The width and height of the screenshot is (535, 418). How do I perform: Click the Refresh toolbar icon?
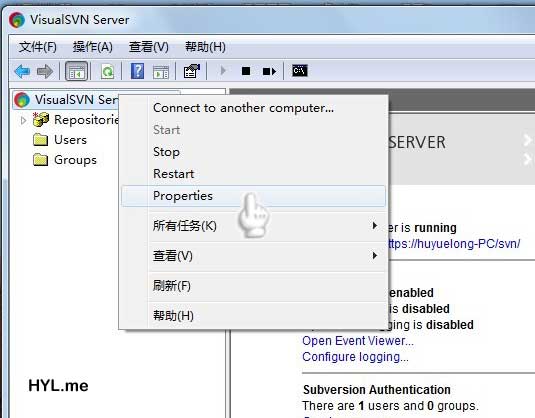(x=107, y=71)
